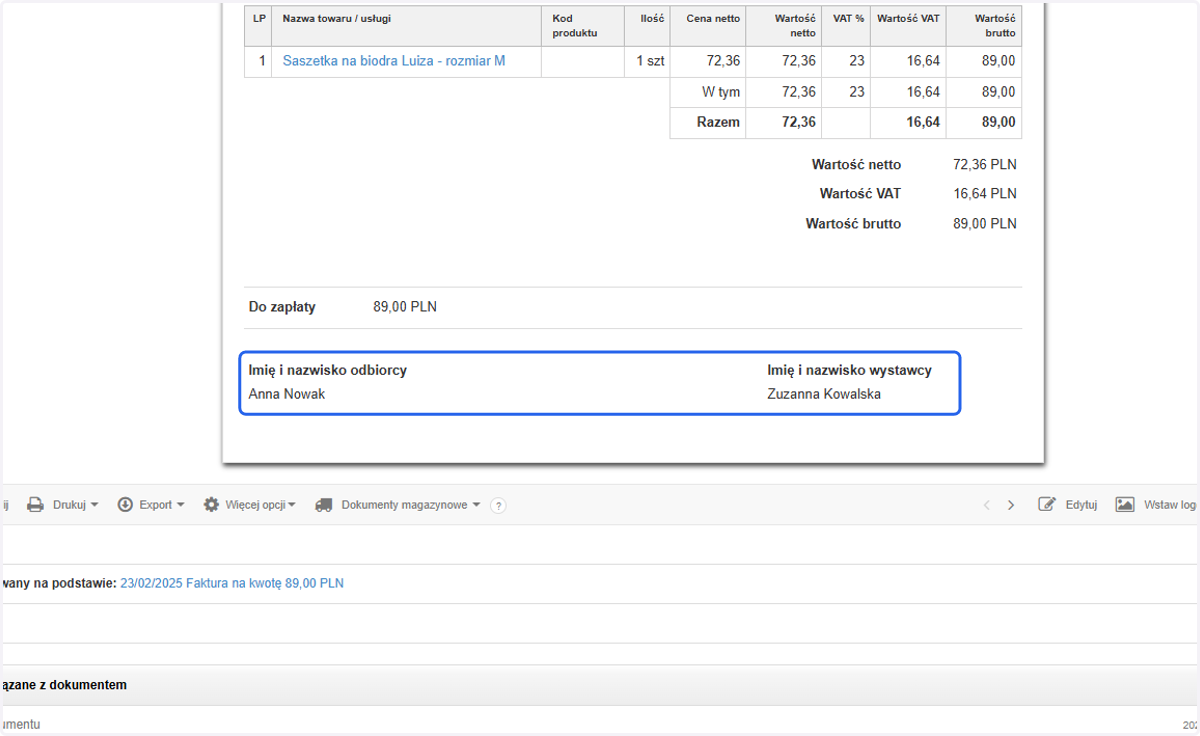Click the Wartość netto 72,36 PLN value
This screenshot has width=1200, height=736.
(x=985, y=164)
